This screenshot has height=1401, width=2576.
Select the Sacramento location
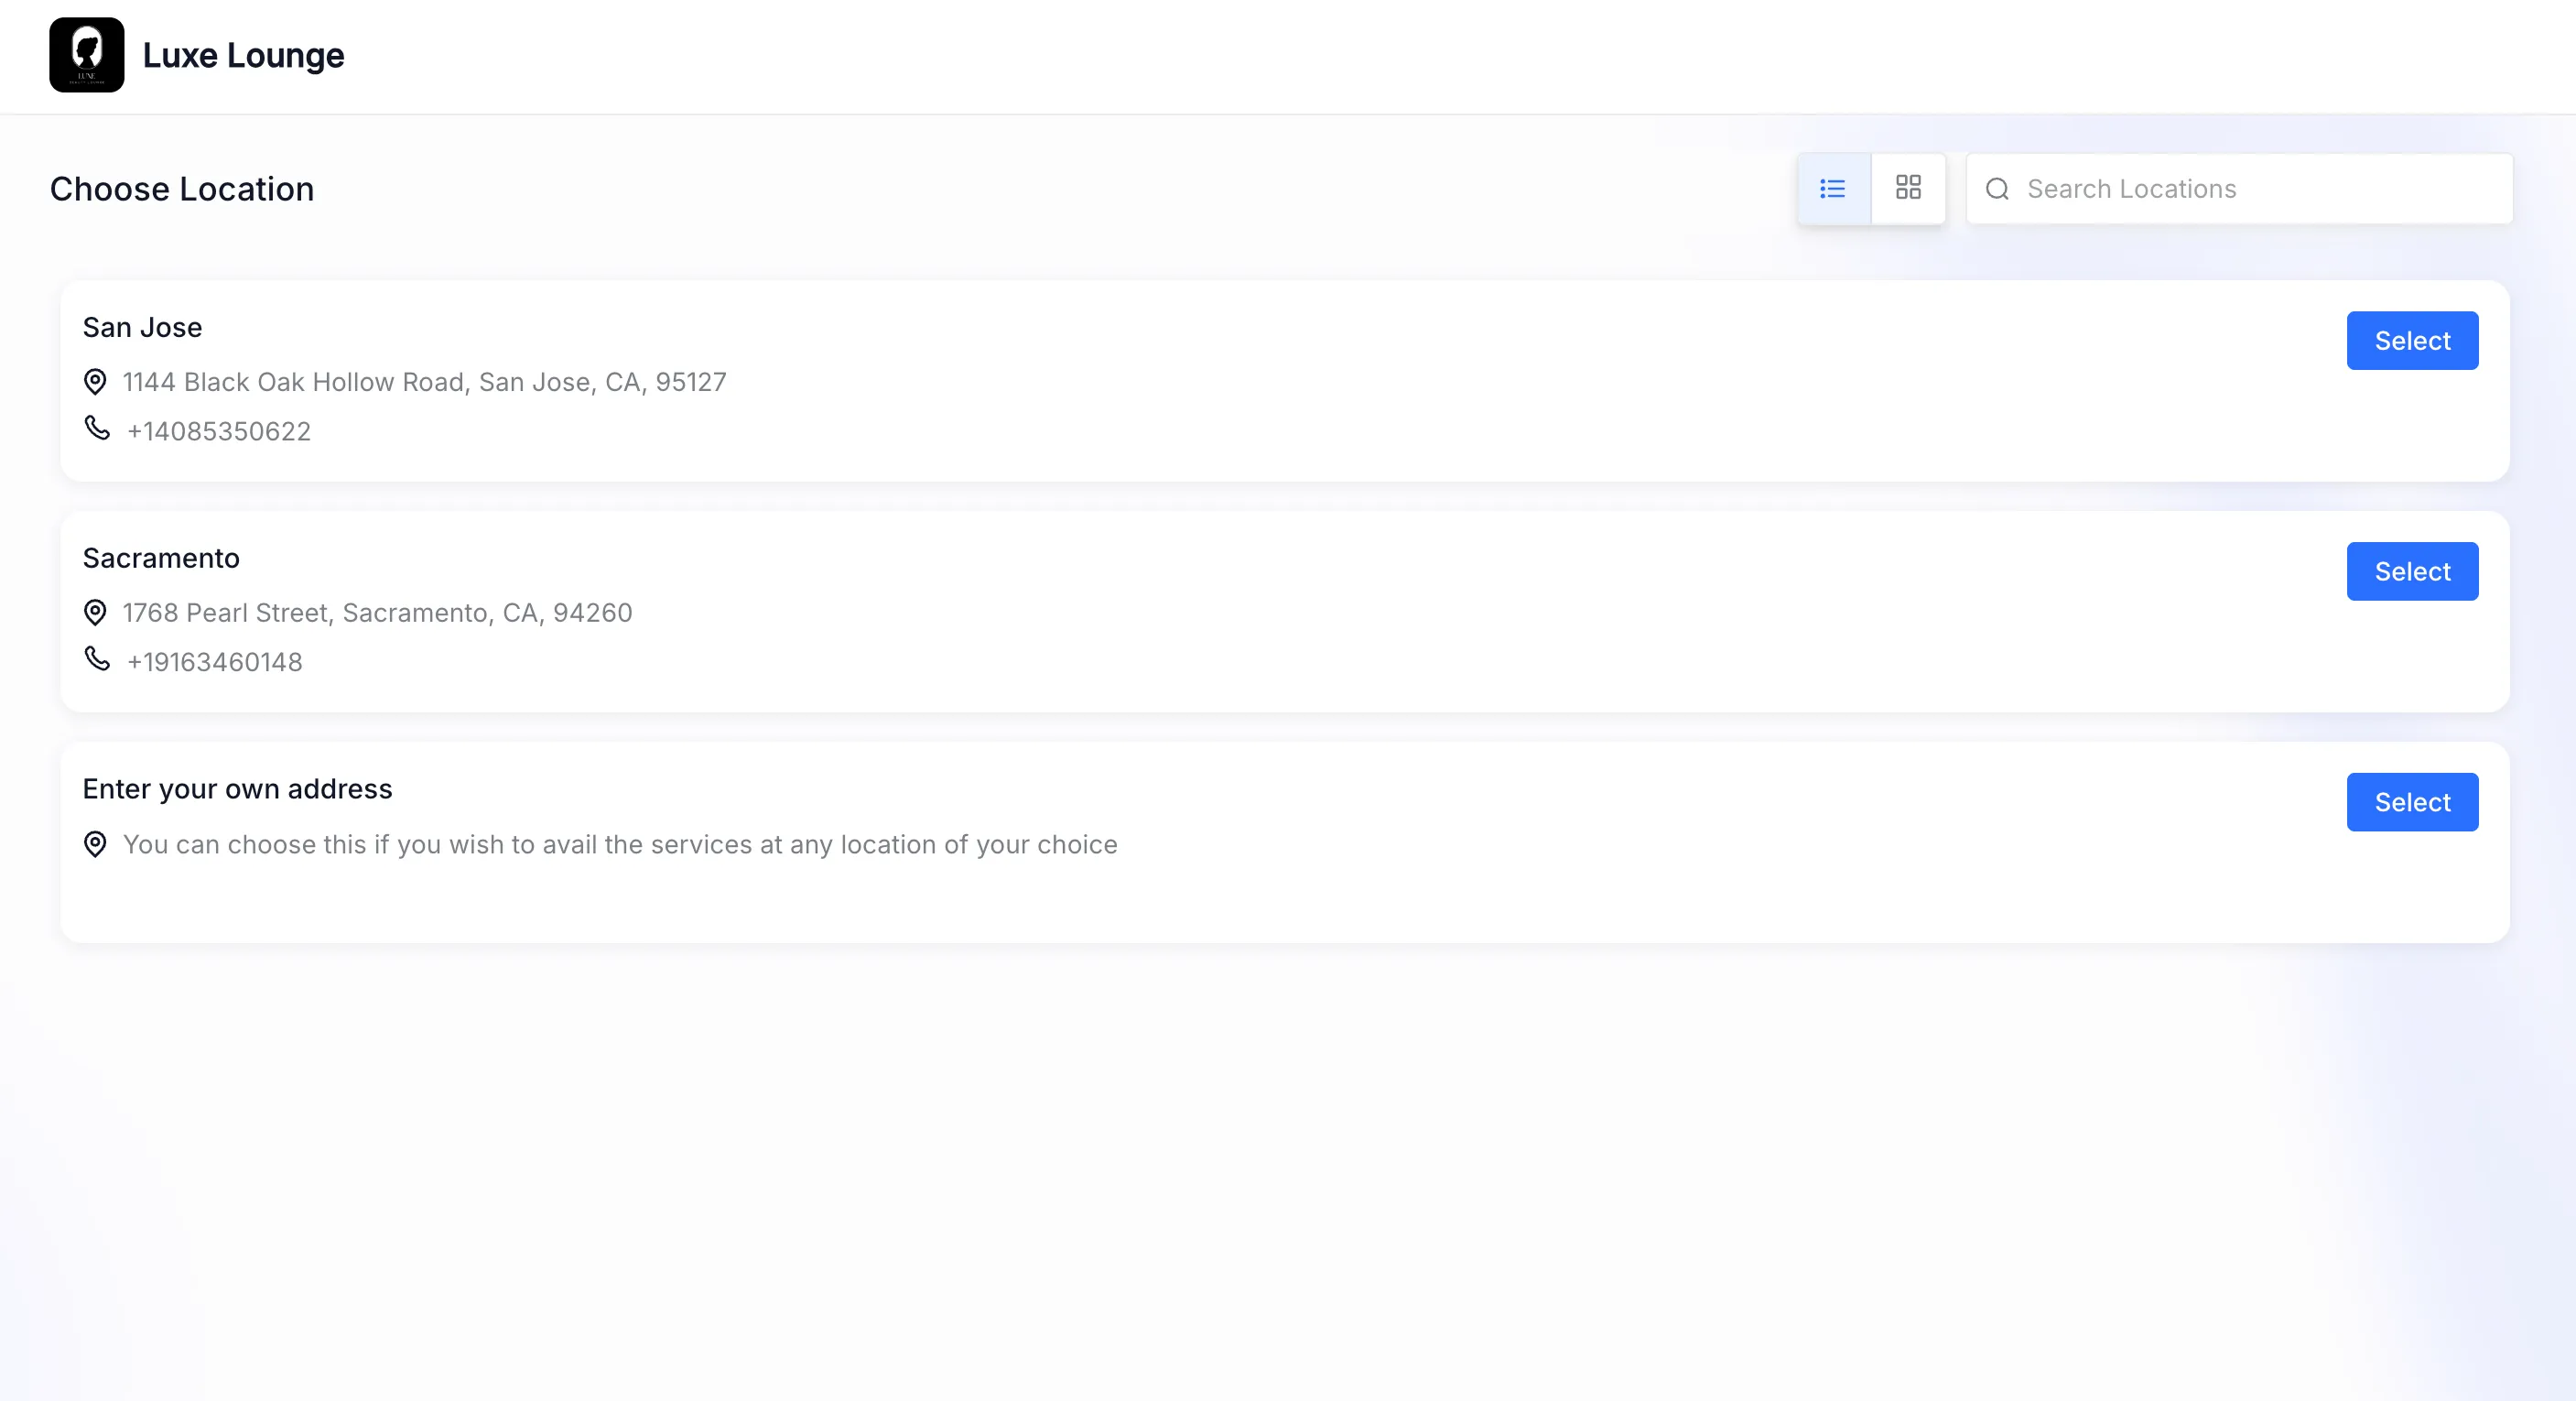(x=2412, y=571)
